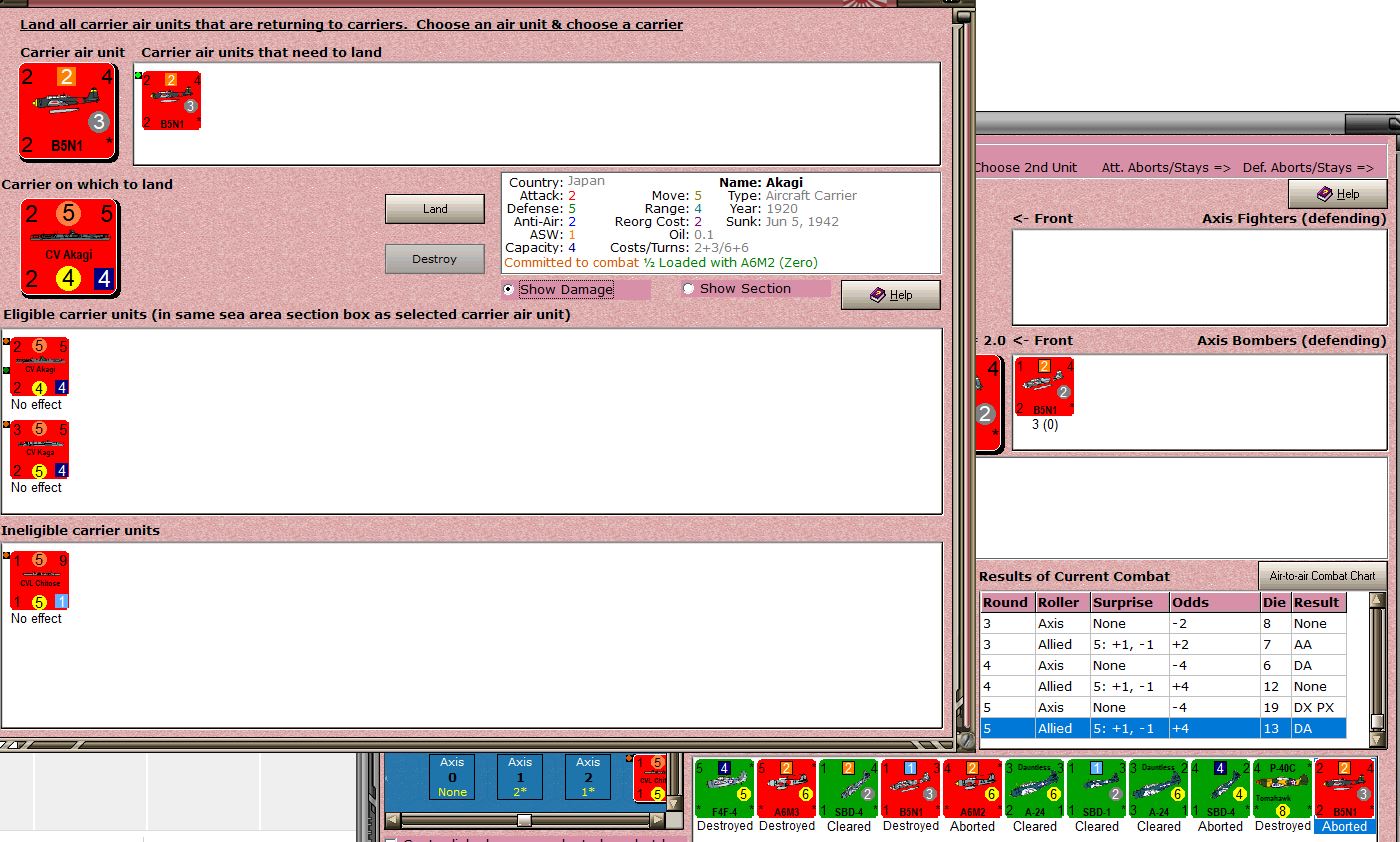Select the destroyed F4F-4 counter
Screen dimensions: 1400x842
coord(725,789)
